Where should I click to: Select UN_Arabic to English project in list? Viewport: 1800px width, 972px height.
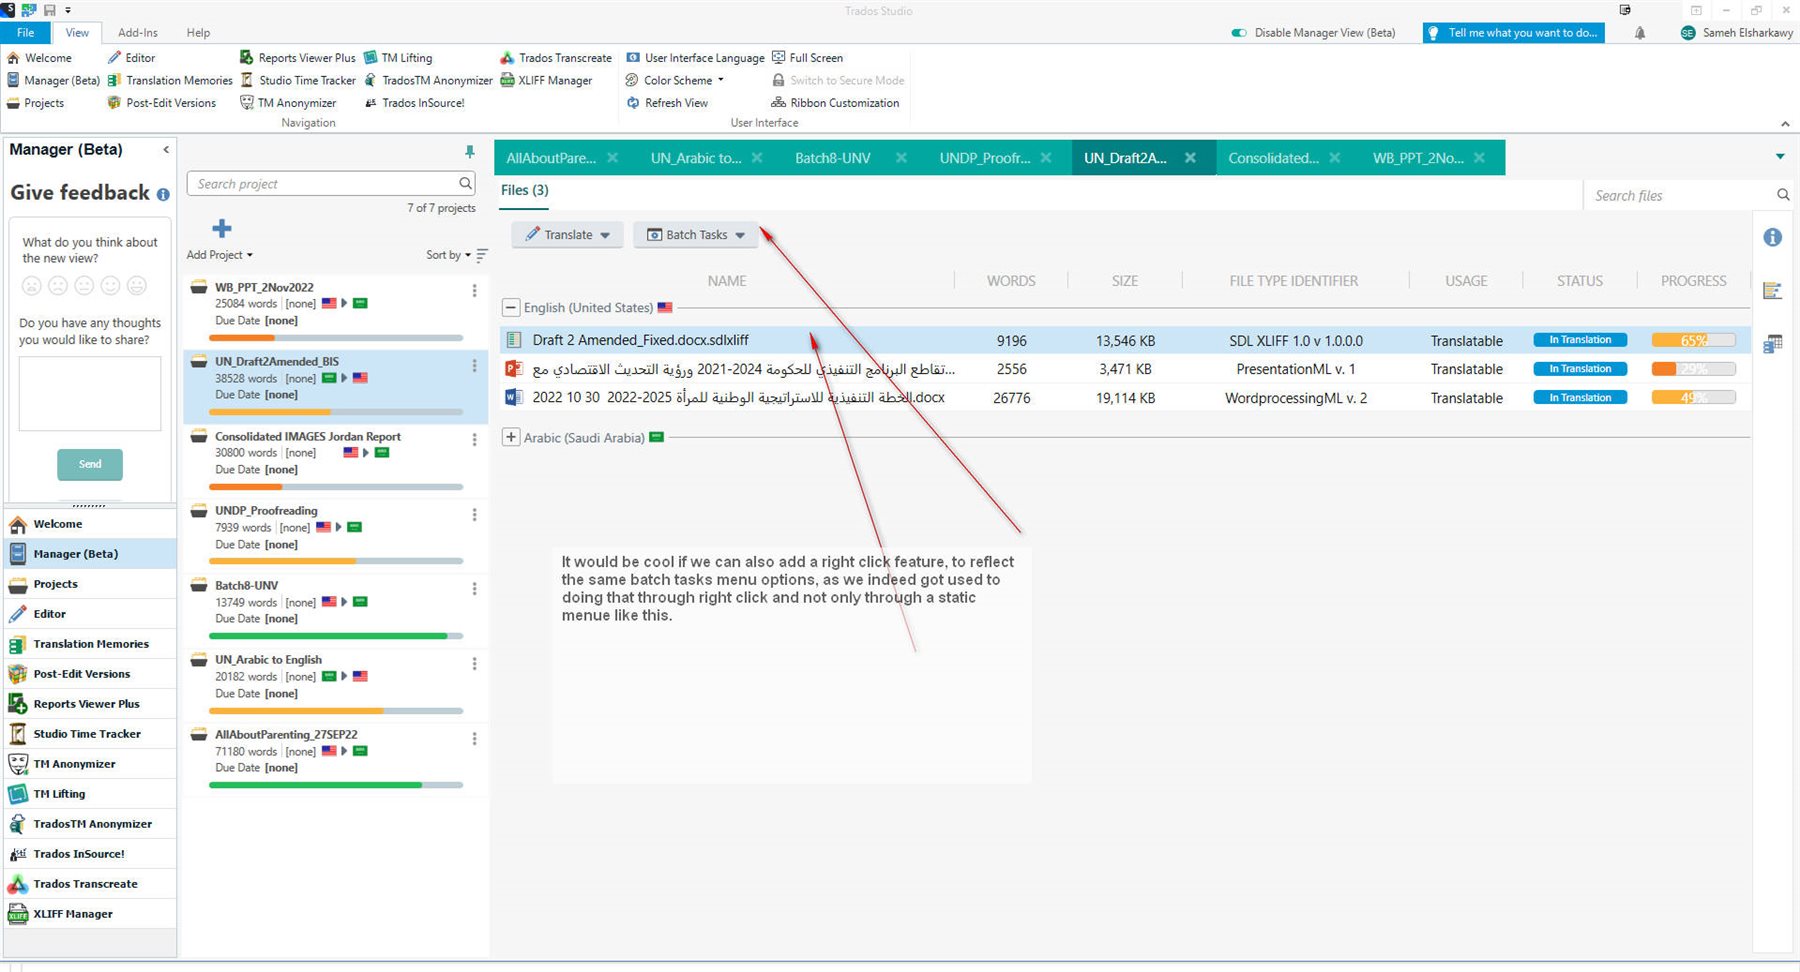[336, 685]
